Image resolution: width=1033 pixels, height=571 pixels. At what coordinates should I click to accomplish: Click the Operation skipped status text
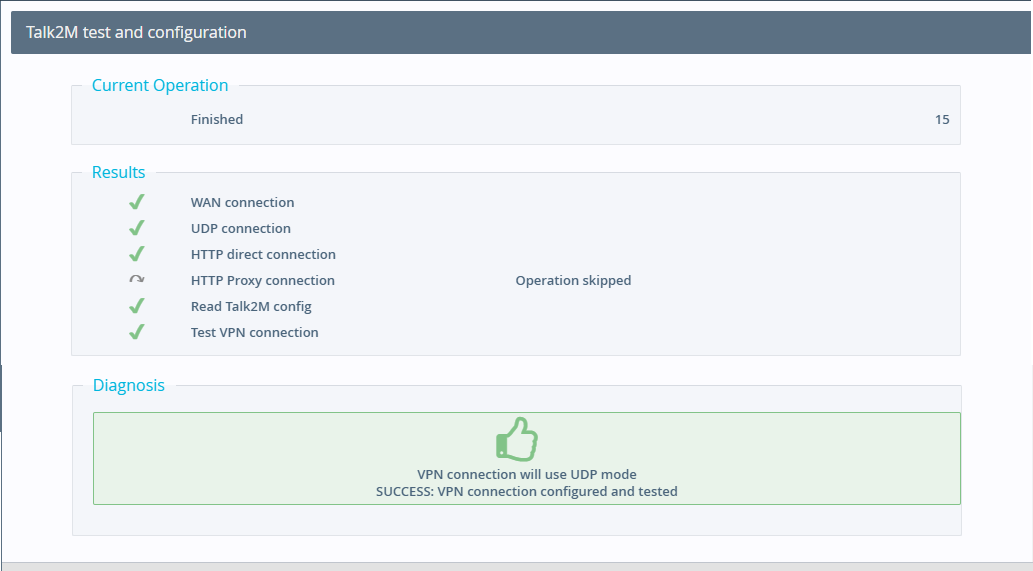click(x=573, y=281)
